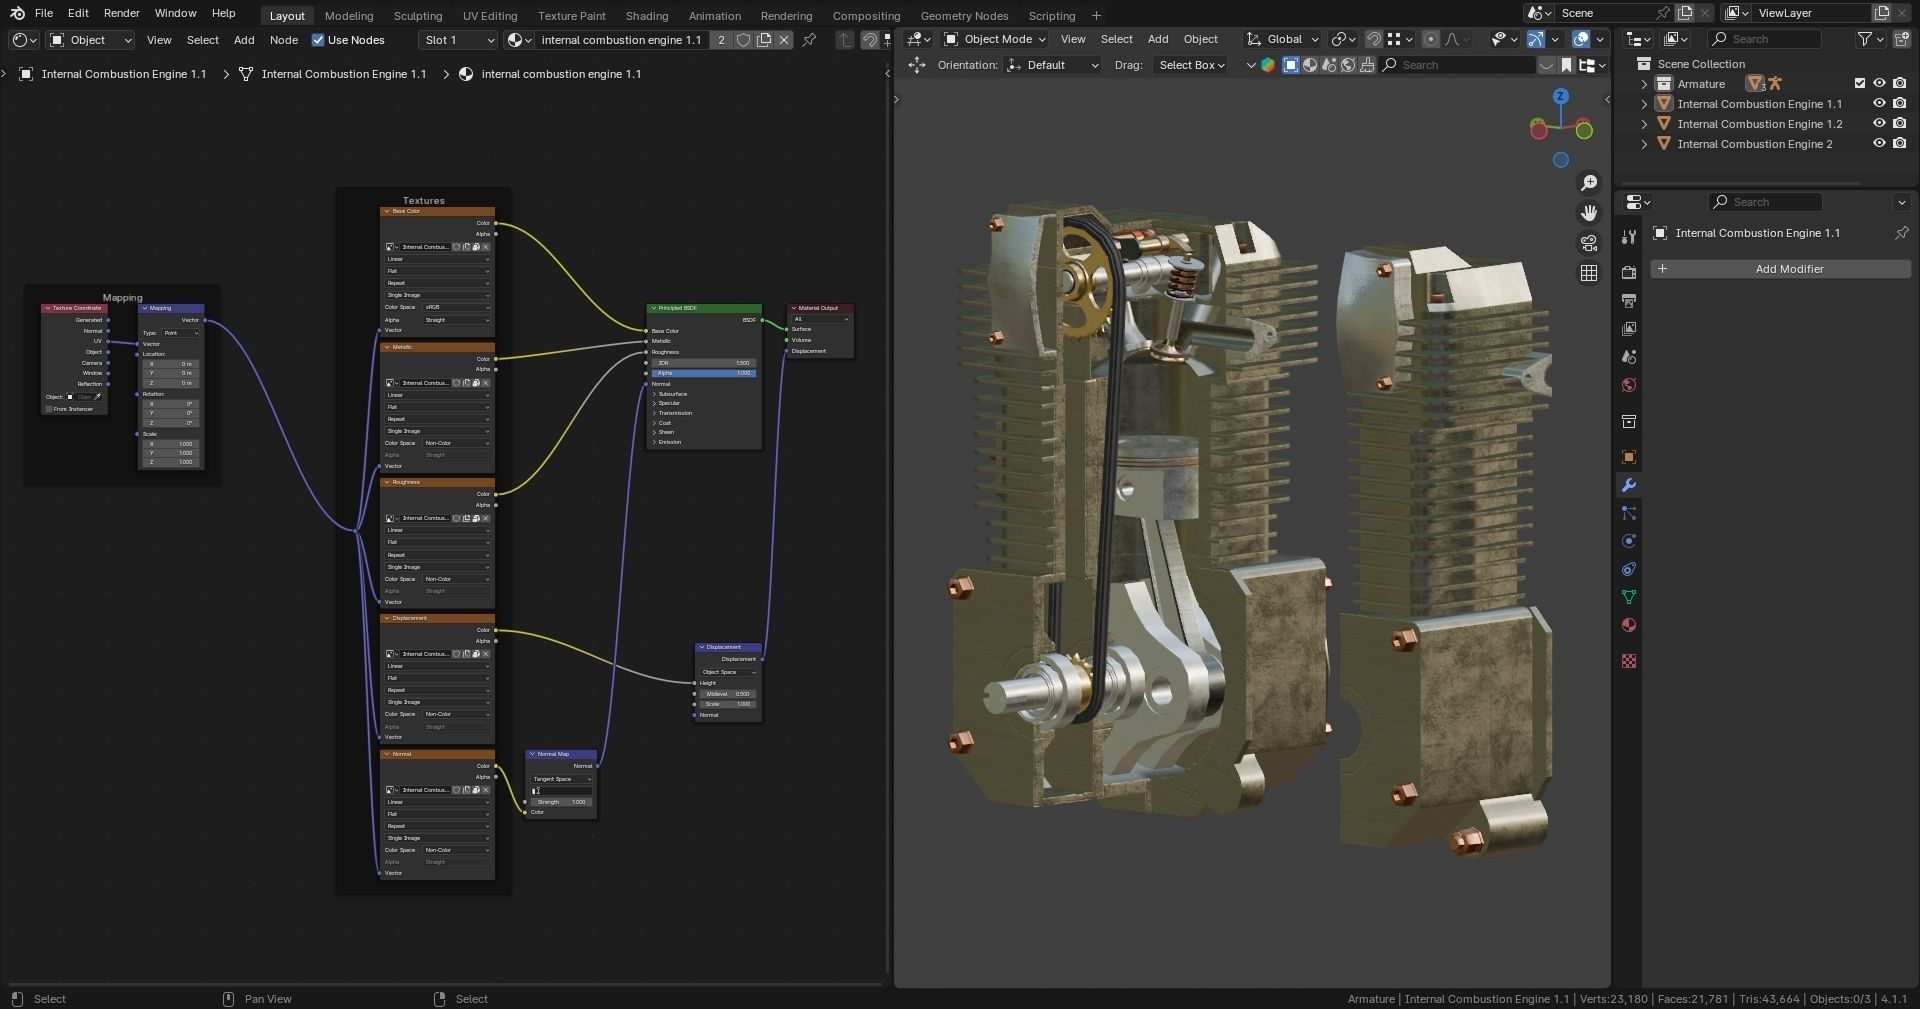Expand Internal Combustion Engine 1.2 tree item

tap(1644, 124)
